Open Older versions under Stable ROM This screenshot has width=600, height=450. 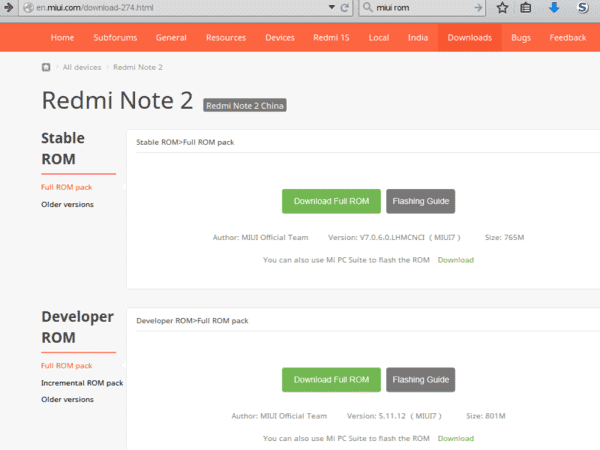point(67,204)
